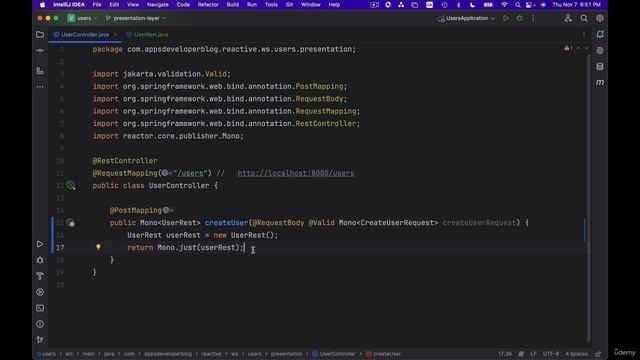Close the UserController.java tab
This screenshot has height=360, width=640.
(115, 35)
